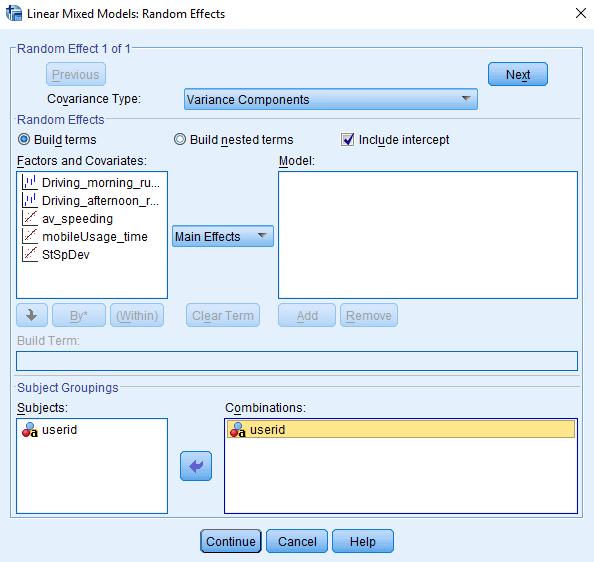Select userid in the Combinations list

pos(401,430)
